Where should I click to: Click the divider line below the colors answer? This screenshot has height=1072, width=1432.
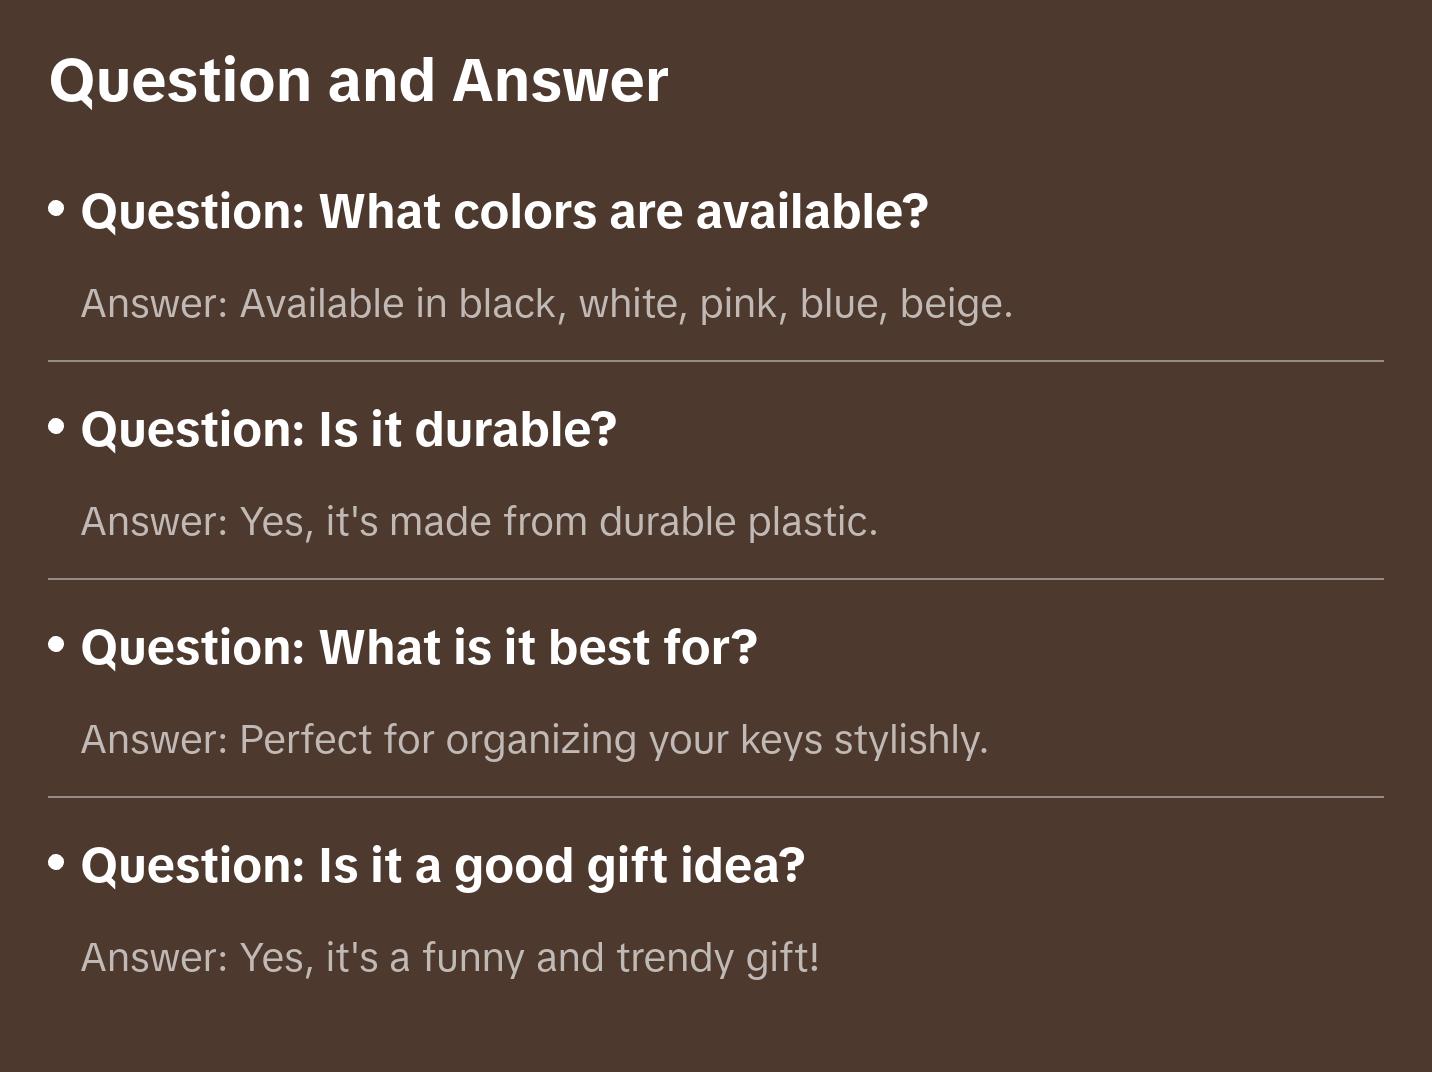(716, 361)
